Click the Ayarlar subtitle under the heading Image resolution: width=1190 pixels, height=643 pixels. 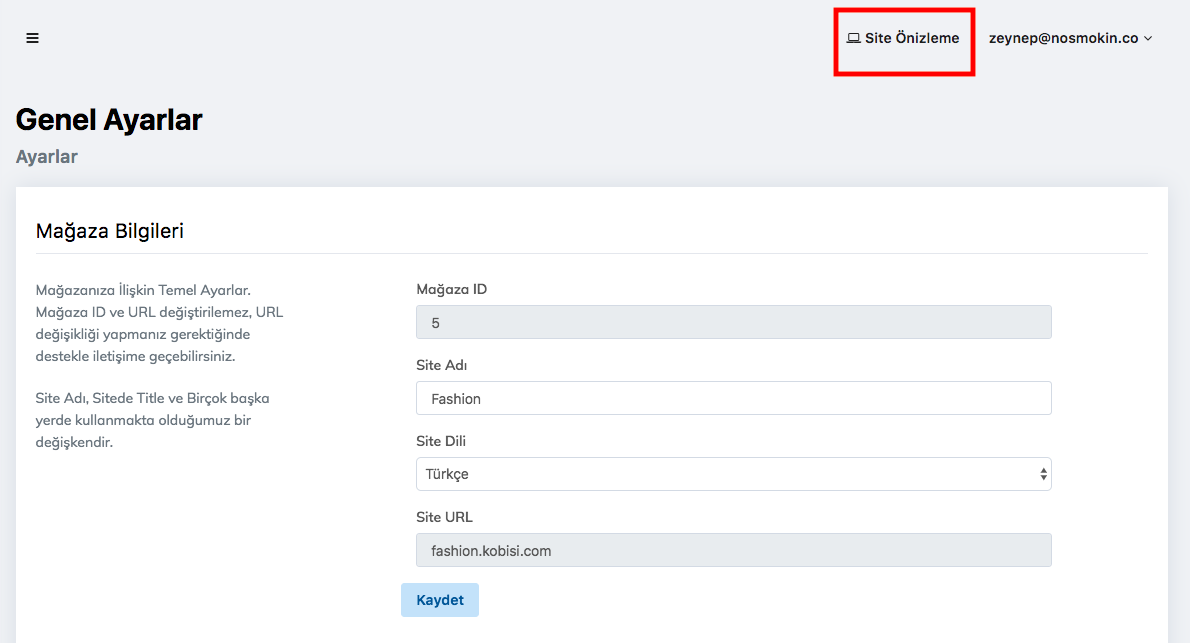pyautogui.click(x=47, y=157)
